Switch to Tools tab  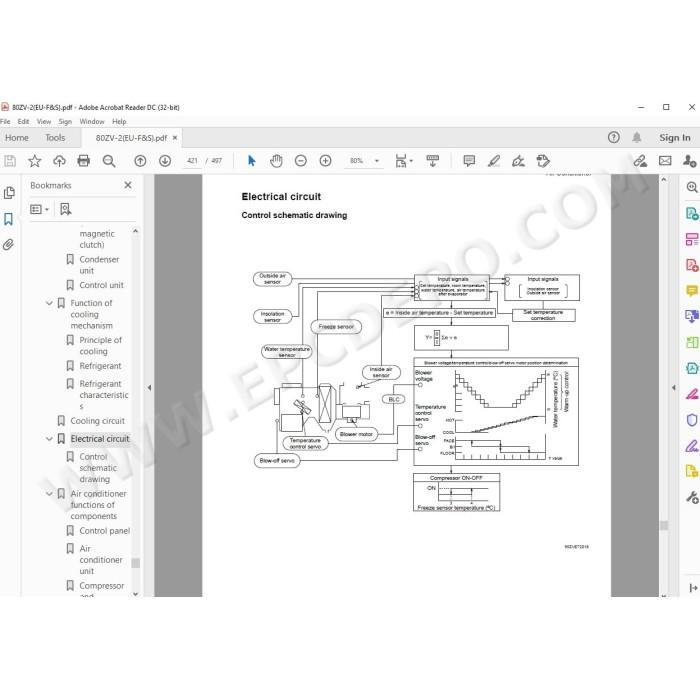coord(55,138)
